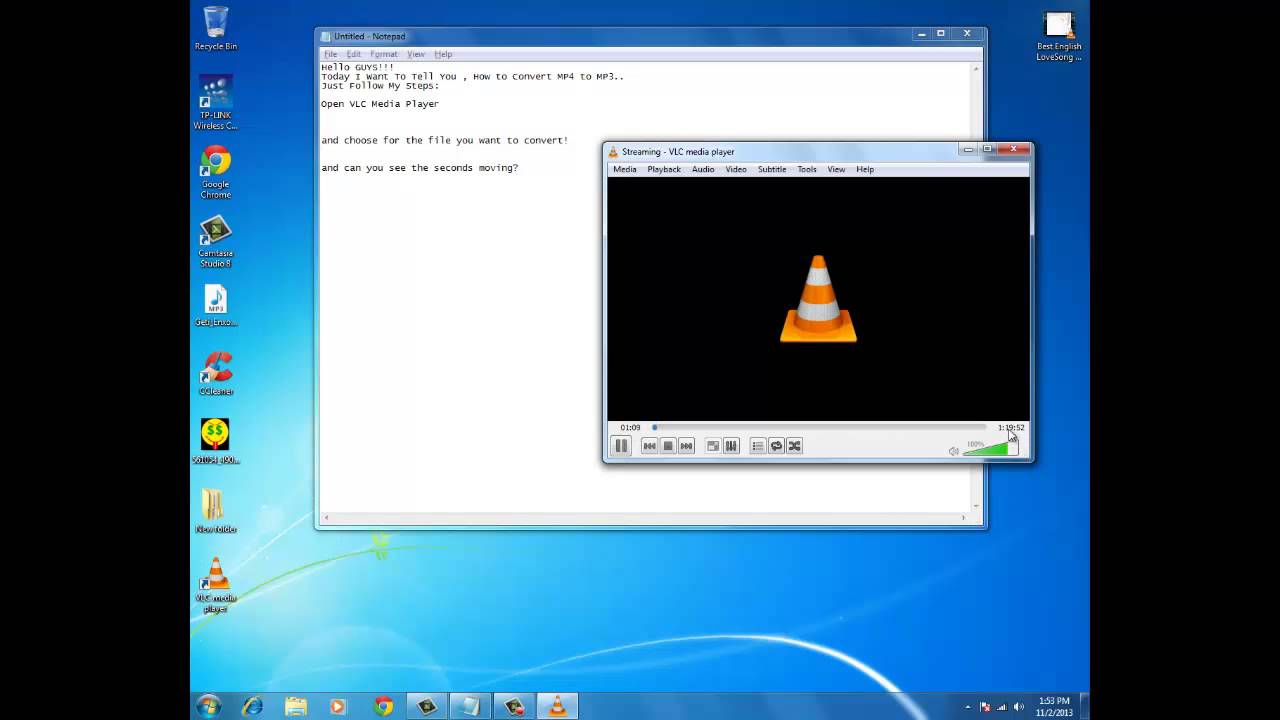
Task: Stop playback in VLC
Action: 668,446
